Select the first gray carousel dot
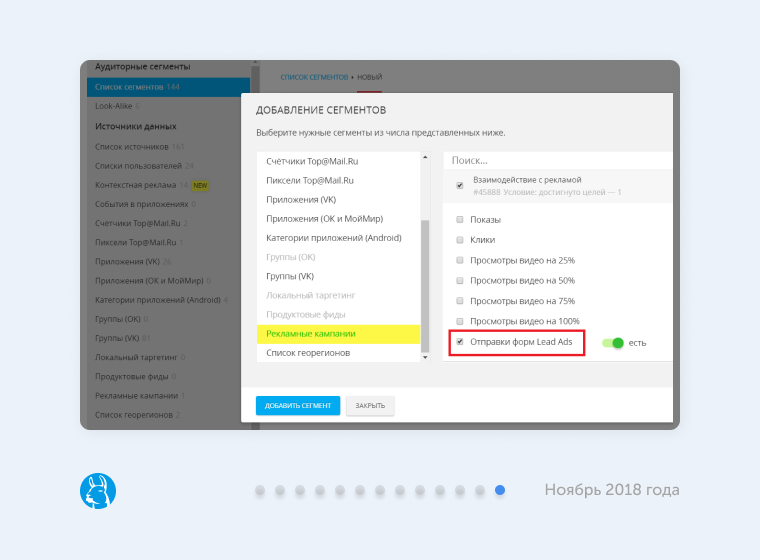760x560 pixels. [260, 490]
